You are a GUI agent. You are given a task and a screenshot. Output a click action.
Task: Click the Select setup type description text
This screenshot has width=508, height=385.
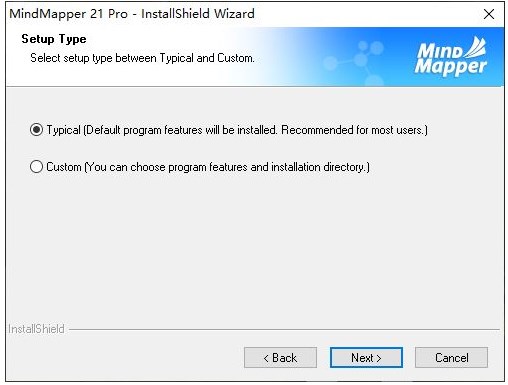142,58
